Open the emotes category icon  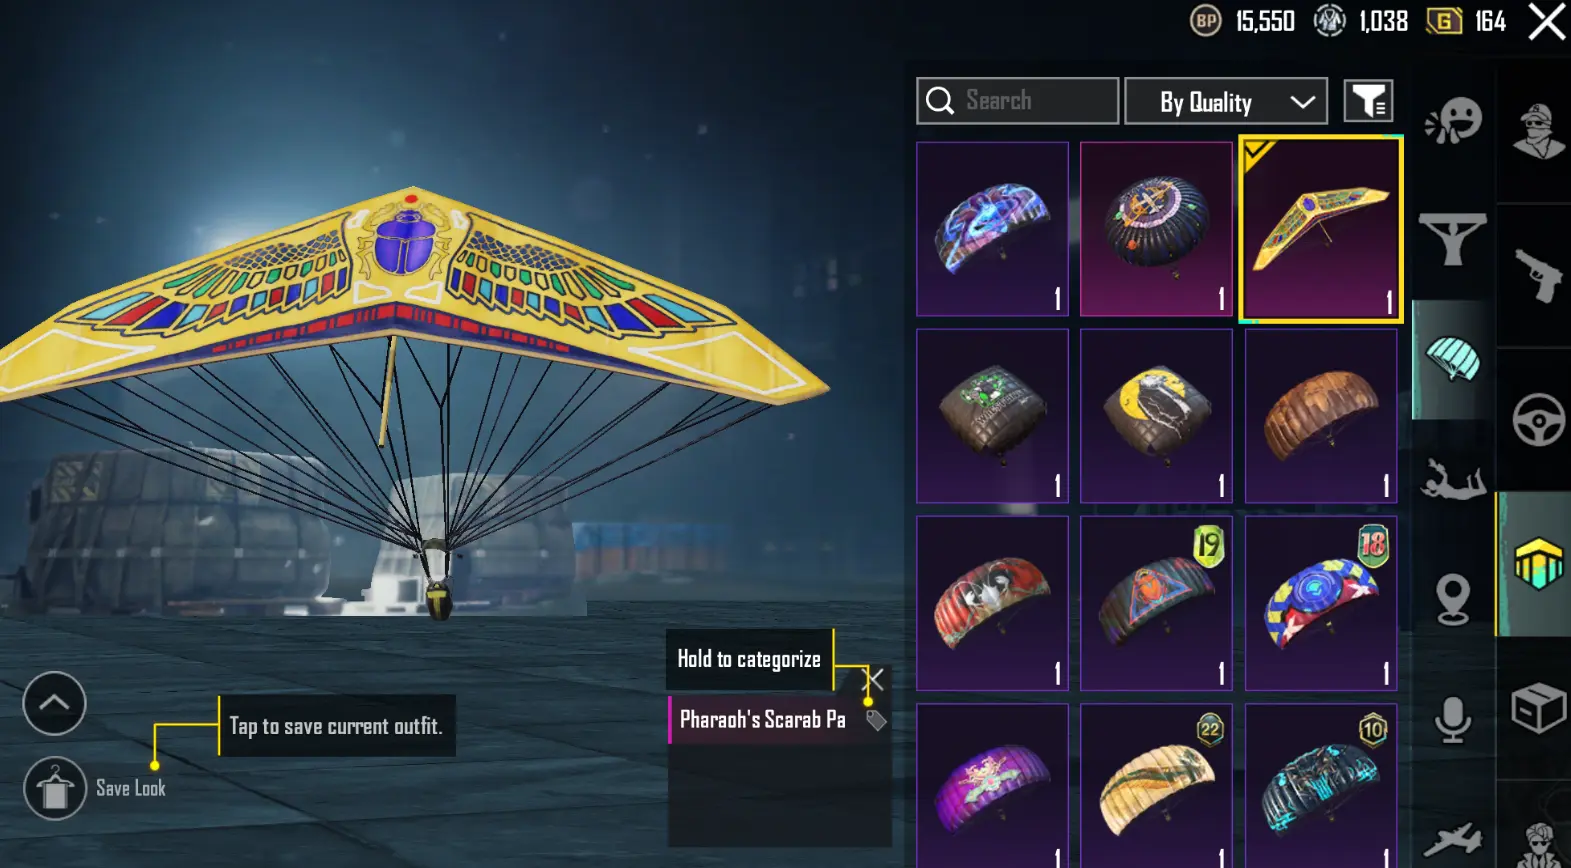(1453, 122)
